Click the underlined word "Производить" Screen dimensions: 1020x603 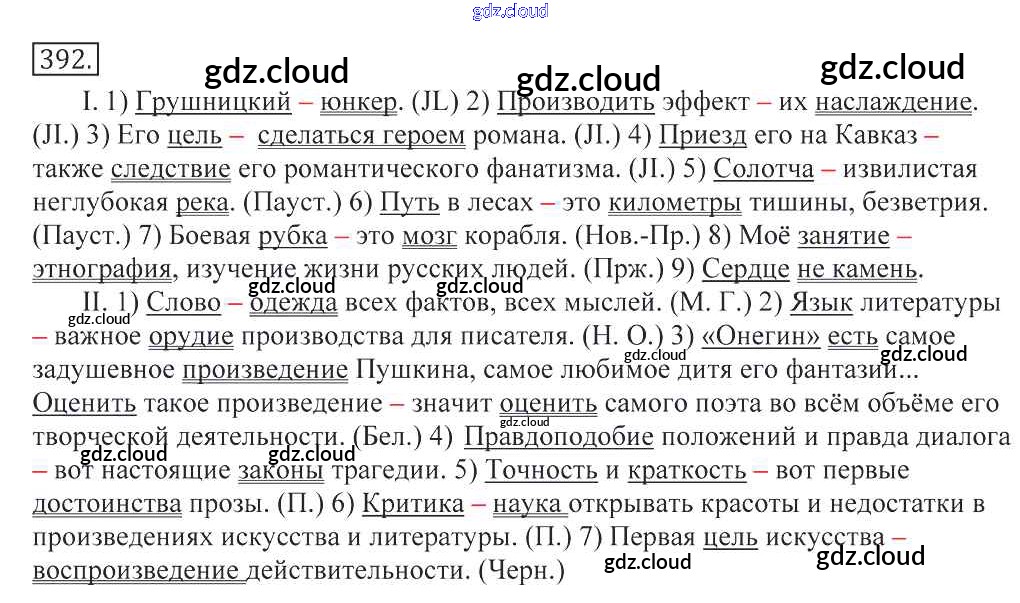576,102
